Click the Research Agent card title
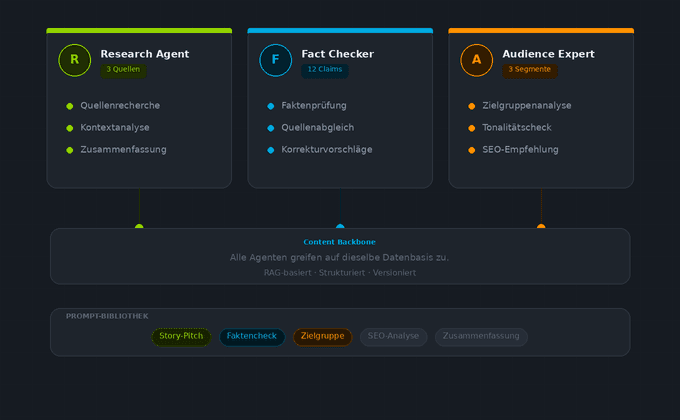Screen dimensions: 680x420 pos(144,54)
